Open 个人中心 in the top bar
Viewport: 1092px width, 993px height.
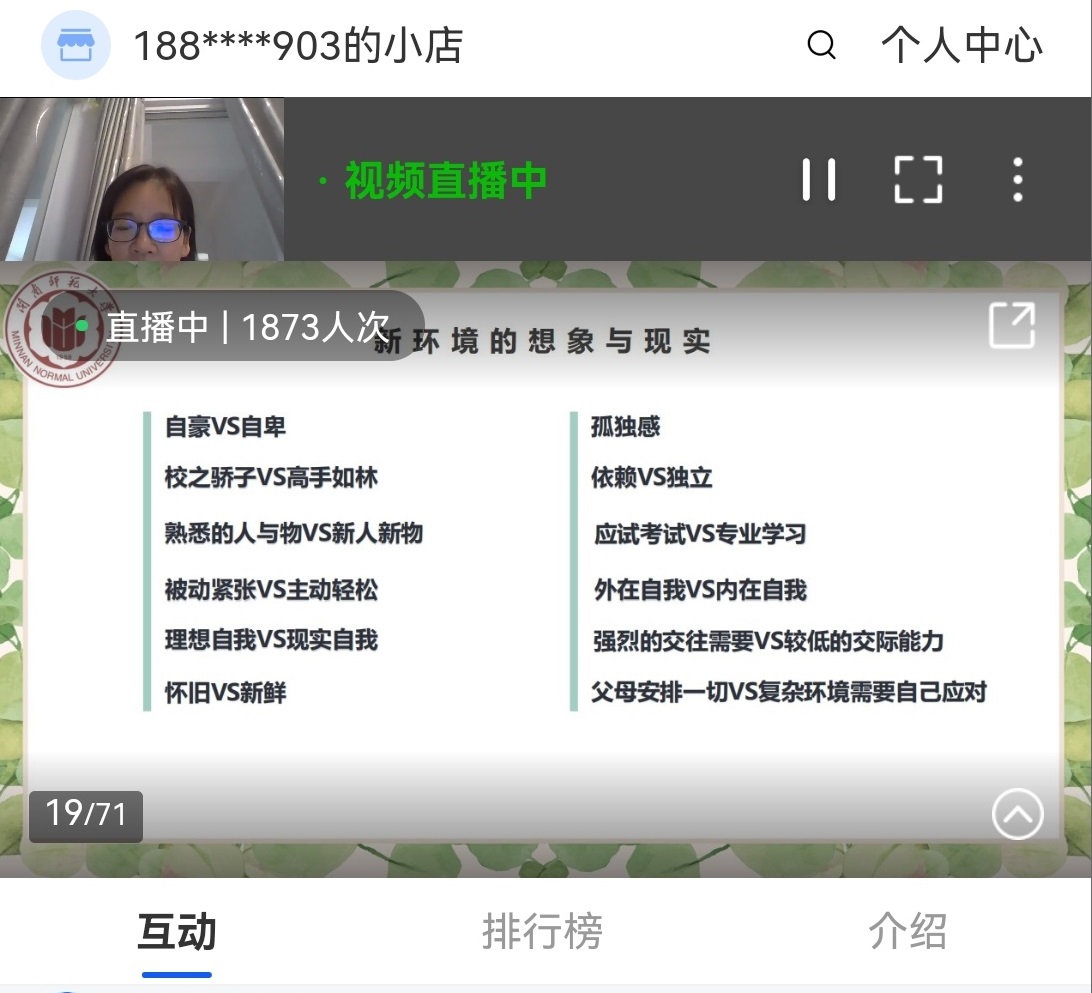[x=961, y=46]
